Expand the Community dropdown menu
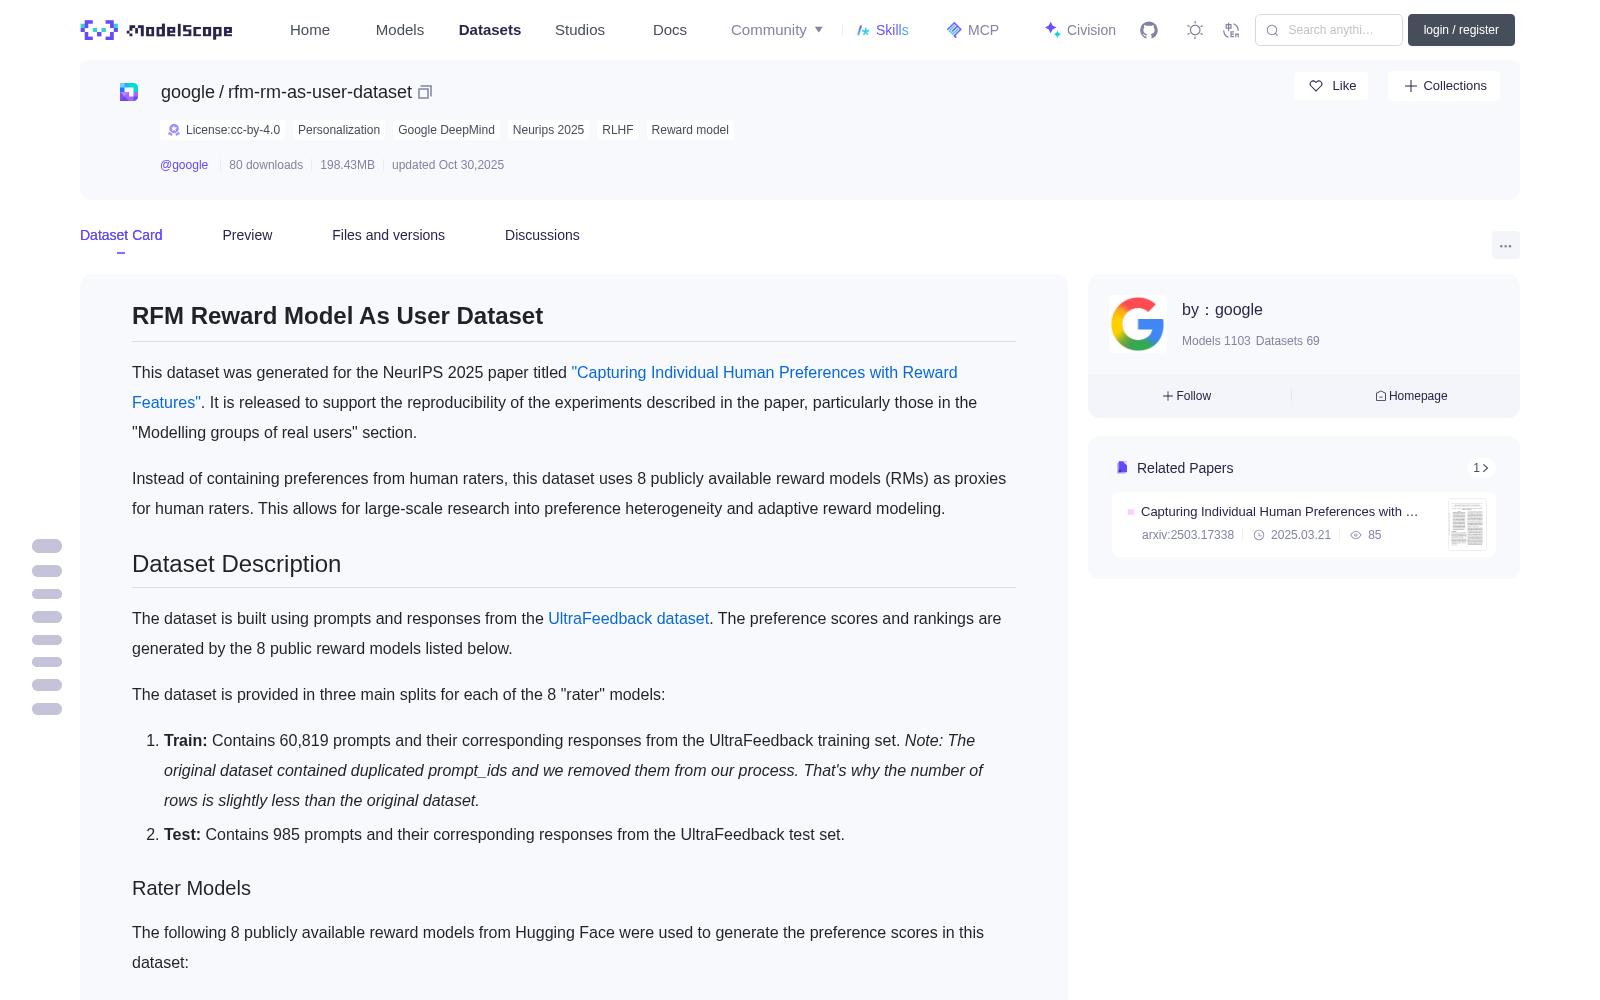The width and height of the screenshot is (1600, 1000). click(777, 30)
